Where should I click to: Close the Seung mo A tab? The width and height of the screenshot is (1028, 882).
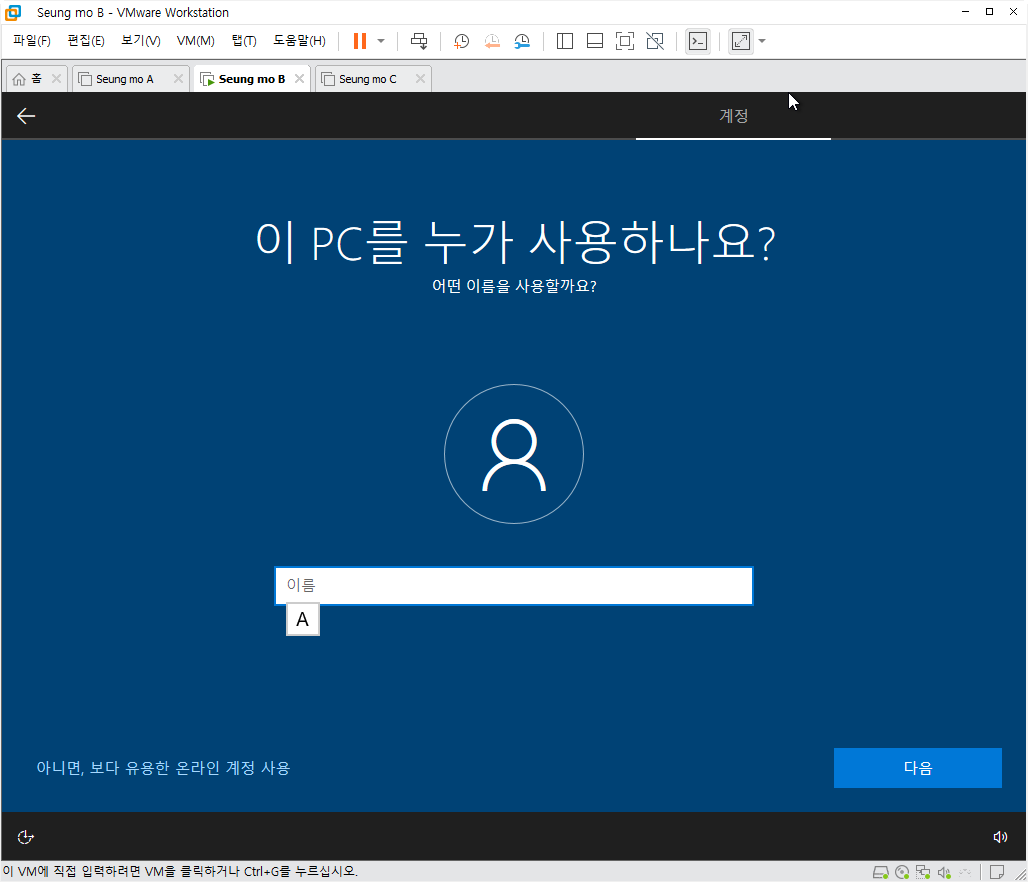178,79
